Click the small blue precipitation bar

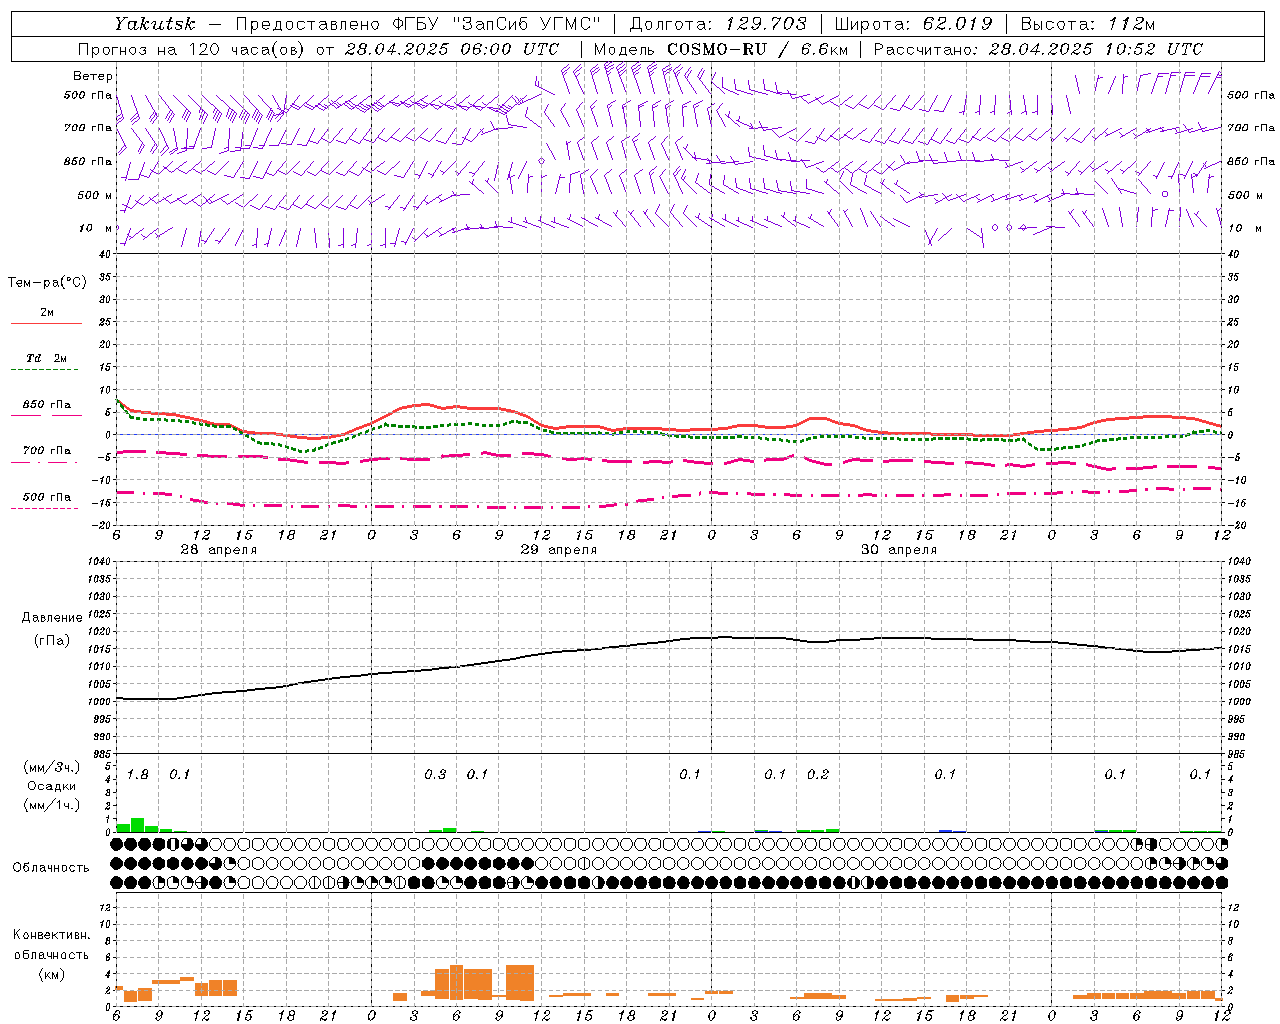click(946, 831)
